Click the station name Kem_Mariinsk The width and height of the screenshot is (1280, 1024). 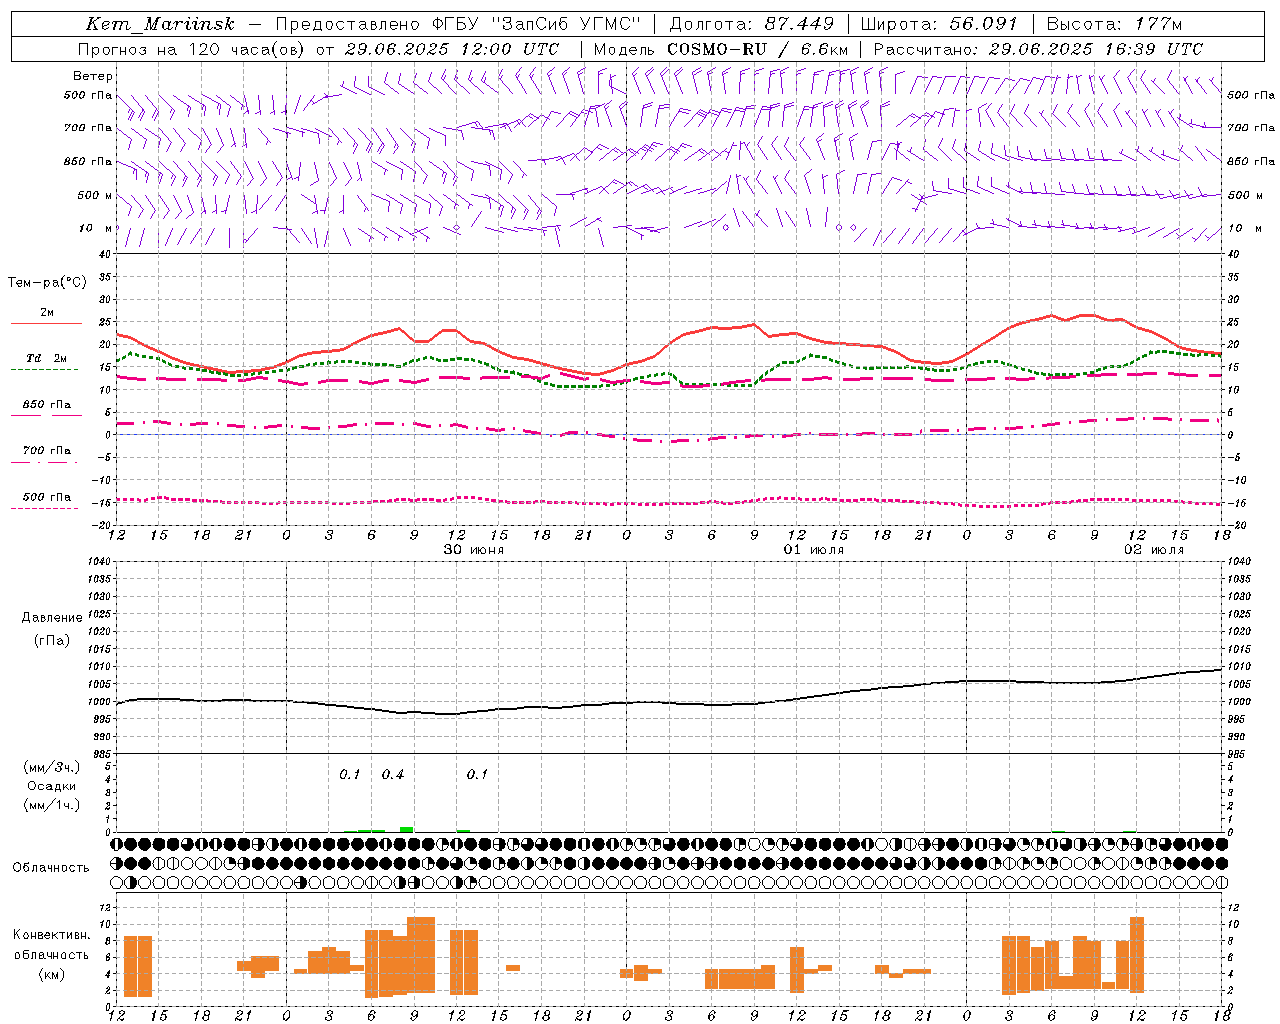(x=160, y=24)
